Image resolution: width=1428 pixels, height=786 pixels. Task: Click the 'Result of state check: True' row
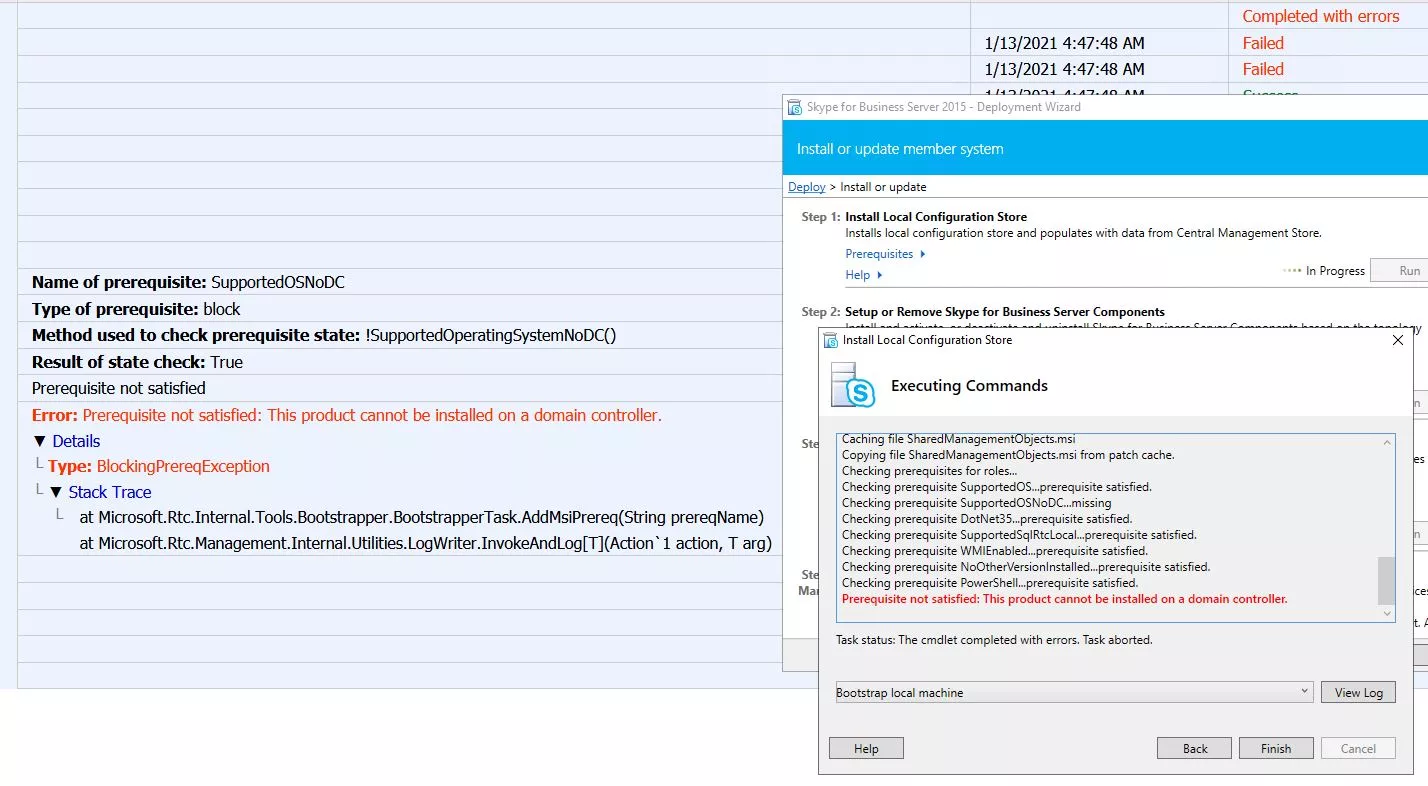[137, 362]
